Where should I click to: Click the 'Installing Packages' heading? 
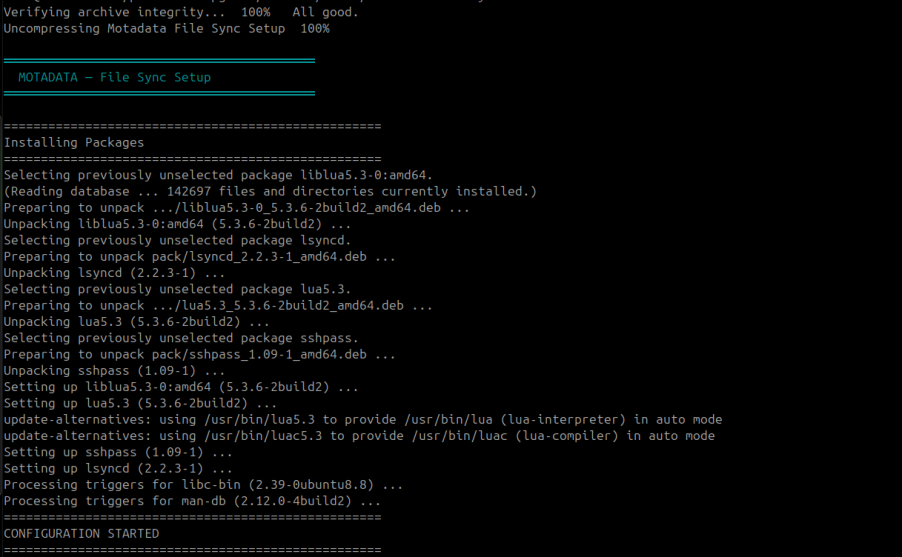point(74,142)
